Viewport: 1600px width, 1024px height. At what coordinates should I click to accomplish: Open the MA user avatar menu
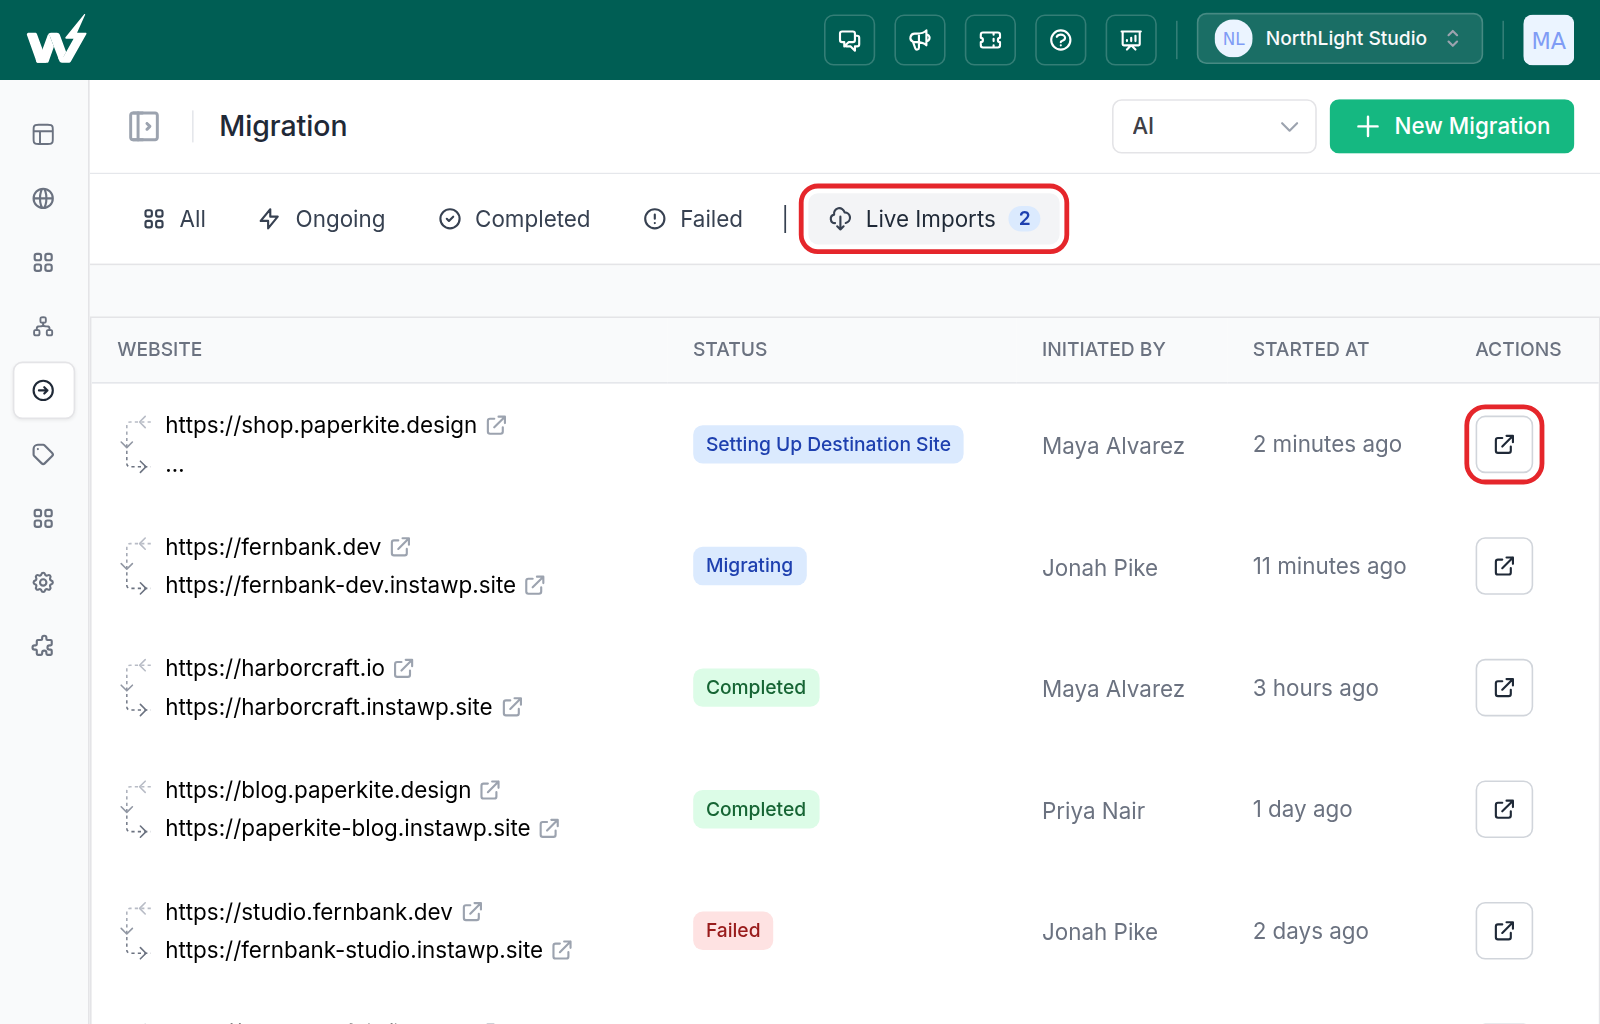pos(1548,40)
